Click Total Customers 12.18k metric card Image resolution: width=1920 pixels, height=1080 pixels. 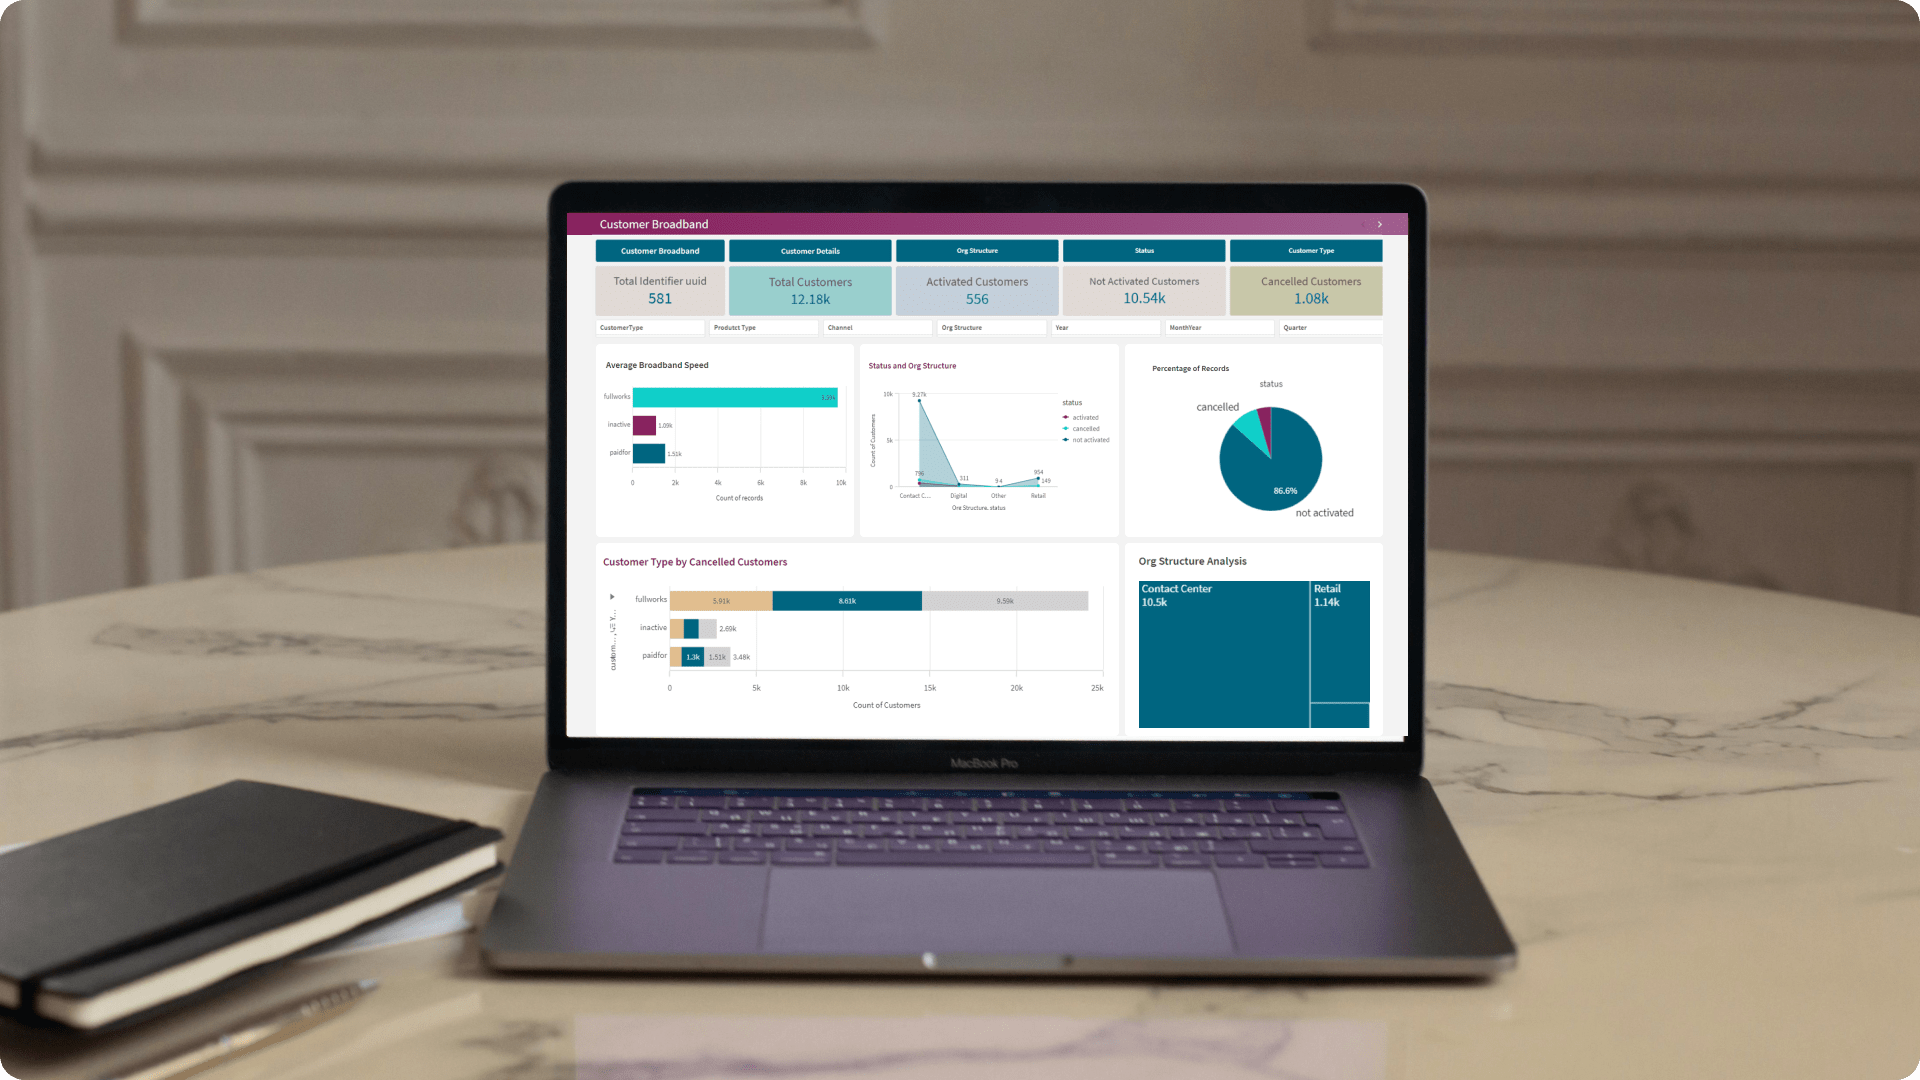(810, 289)
